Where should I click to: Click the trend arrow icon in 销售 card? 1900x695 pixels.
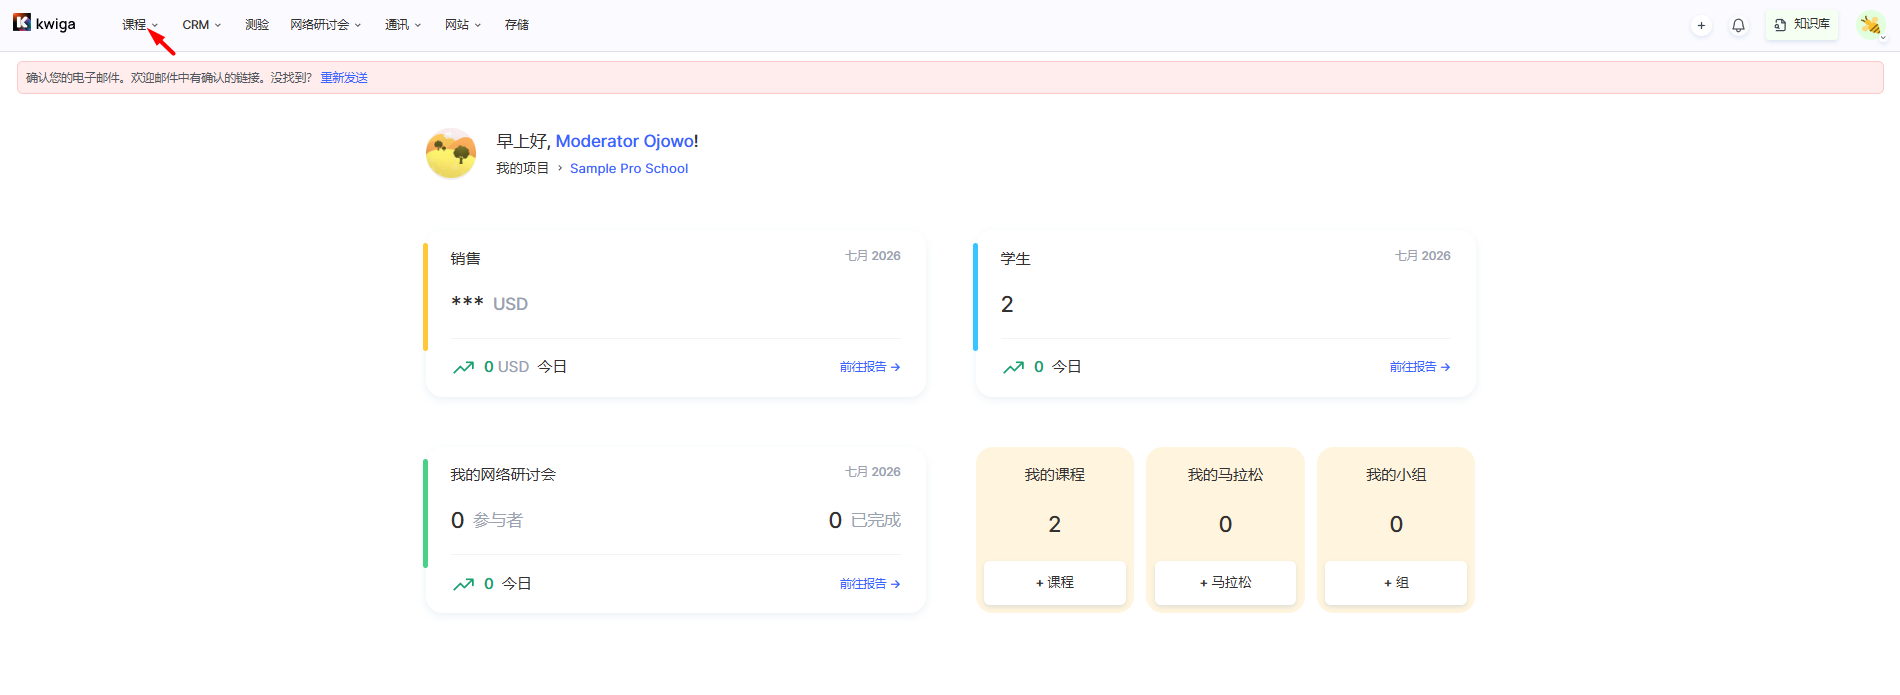[463, 367]
